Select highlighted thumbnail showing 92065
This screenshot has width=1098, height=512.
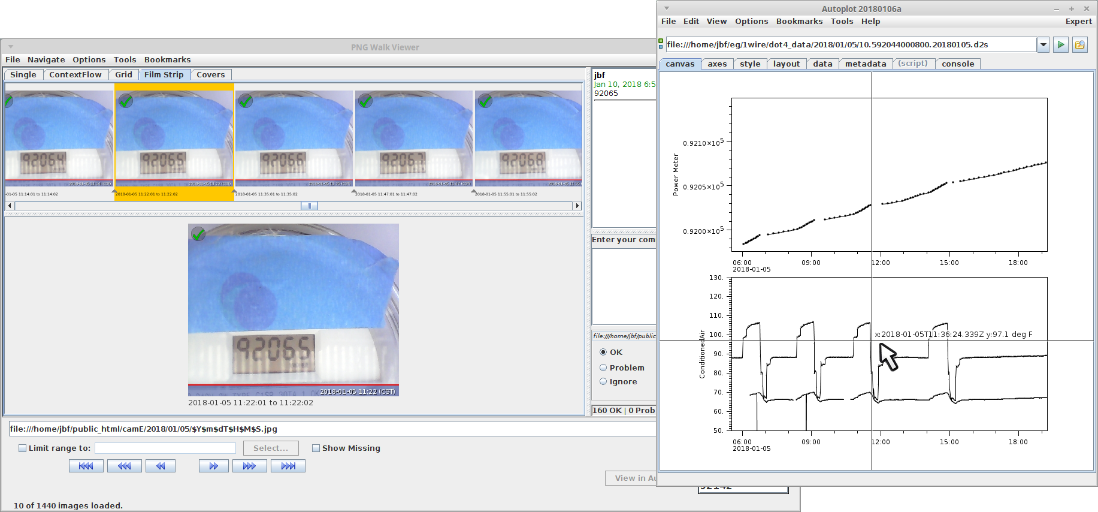click(174, 138)
